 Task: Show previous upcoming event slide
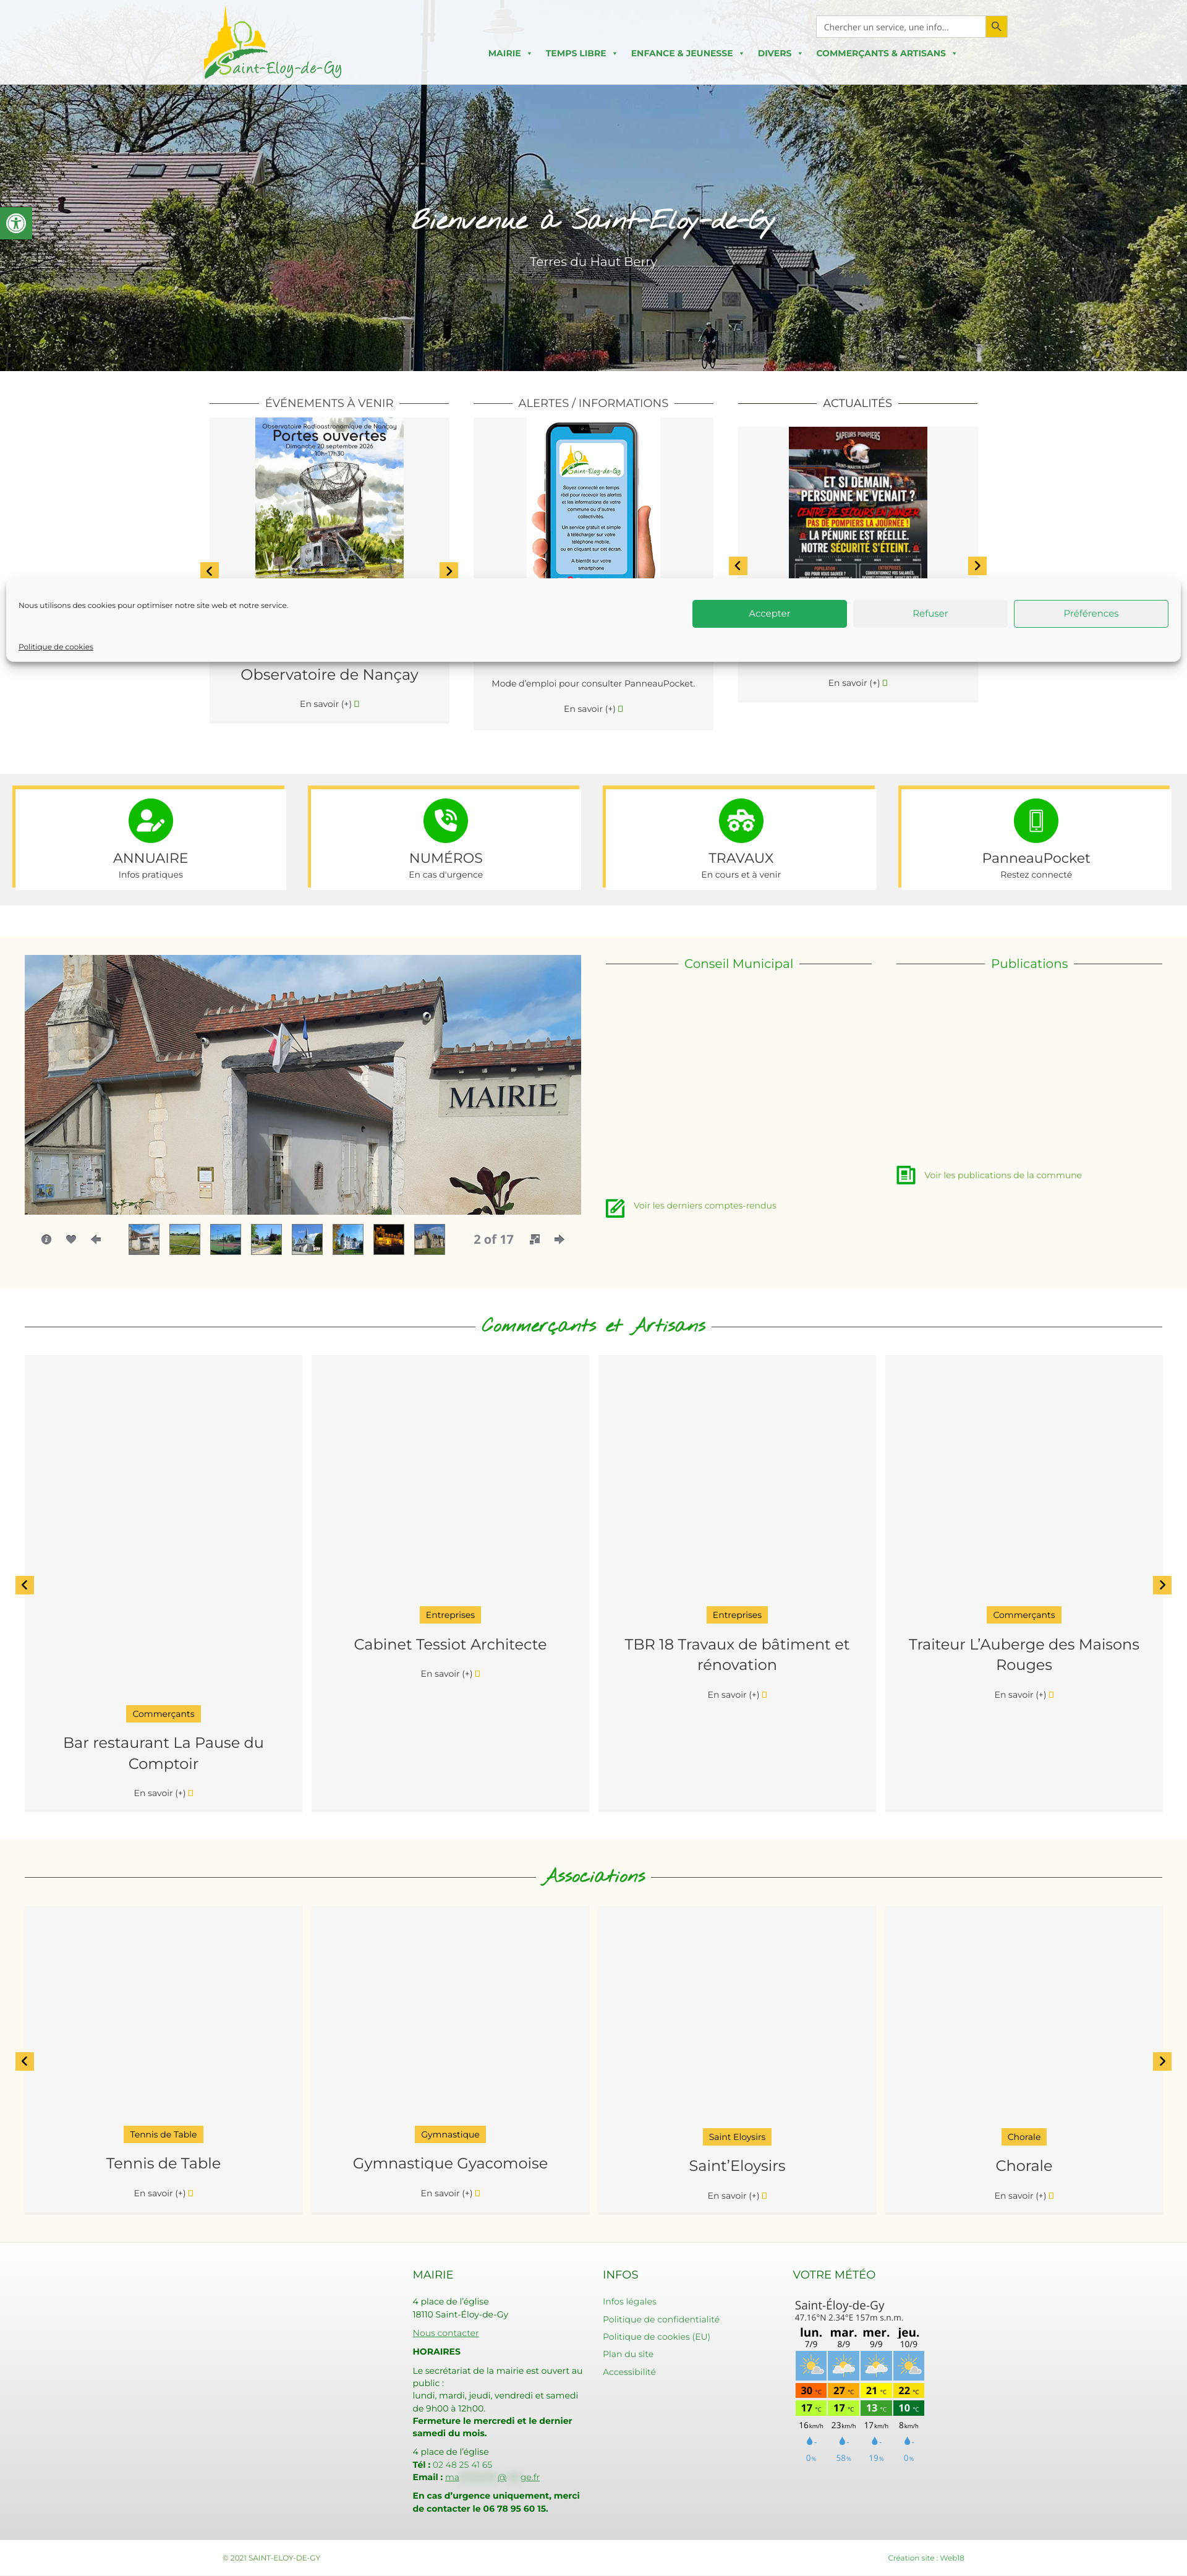tap(209, 570)
